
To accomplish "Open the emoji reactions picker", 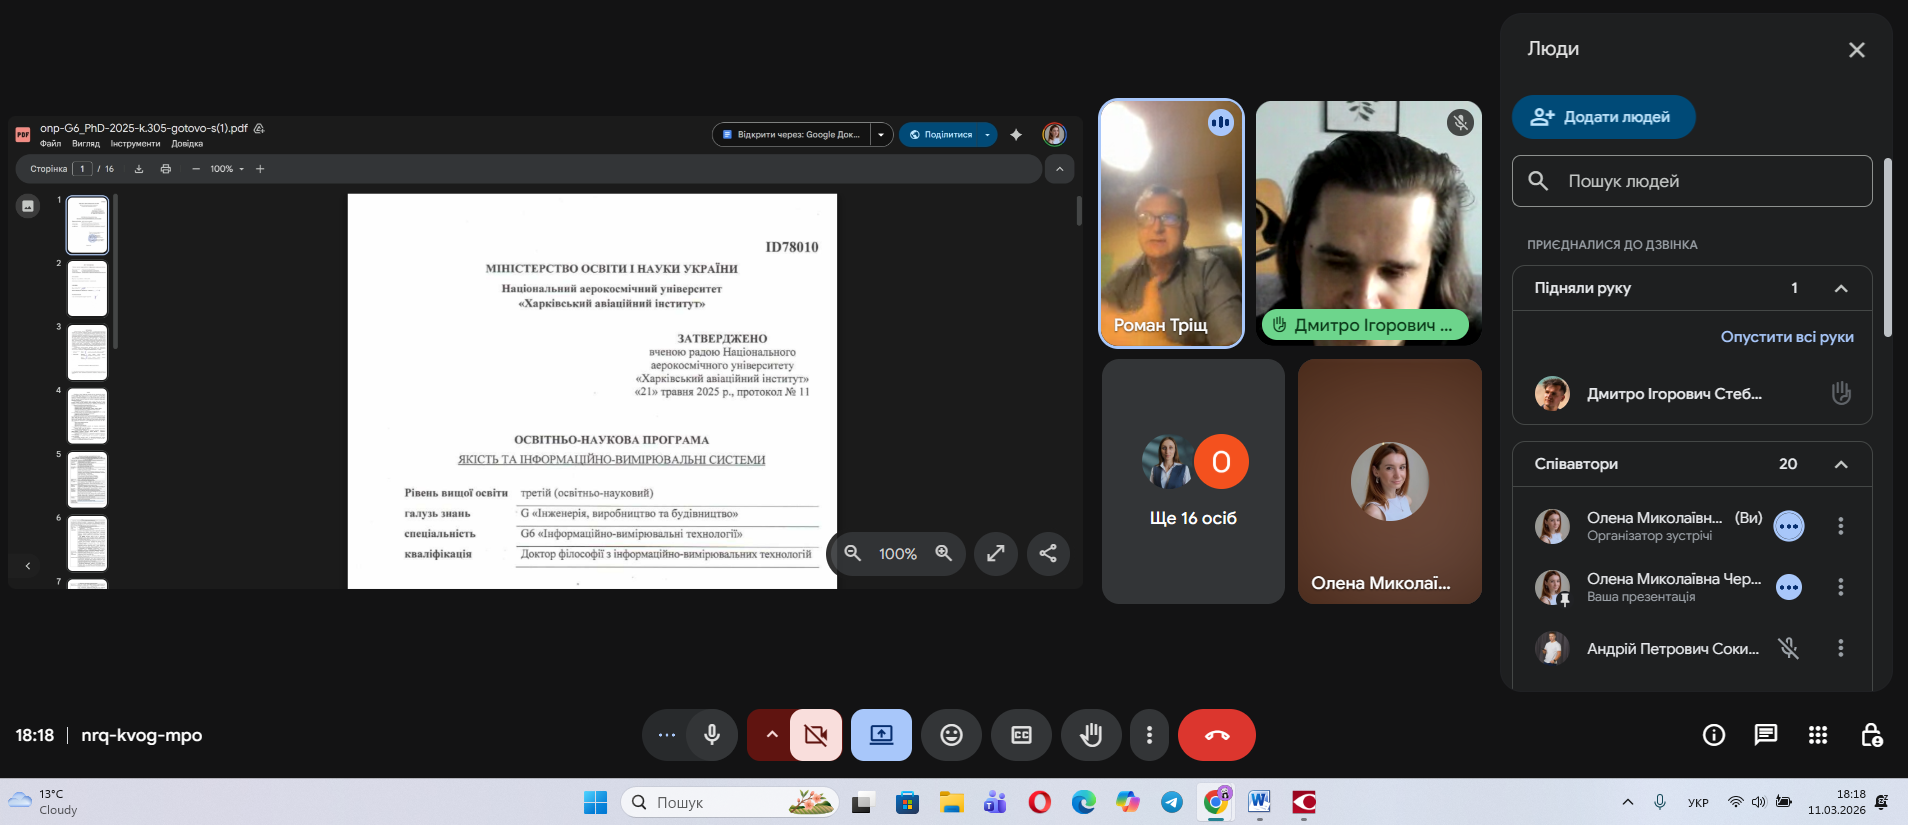I will (x=951, y=735).
